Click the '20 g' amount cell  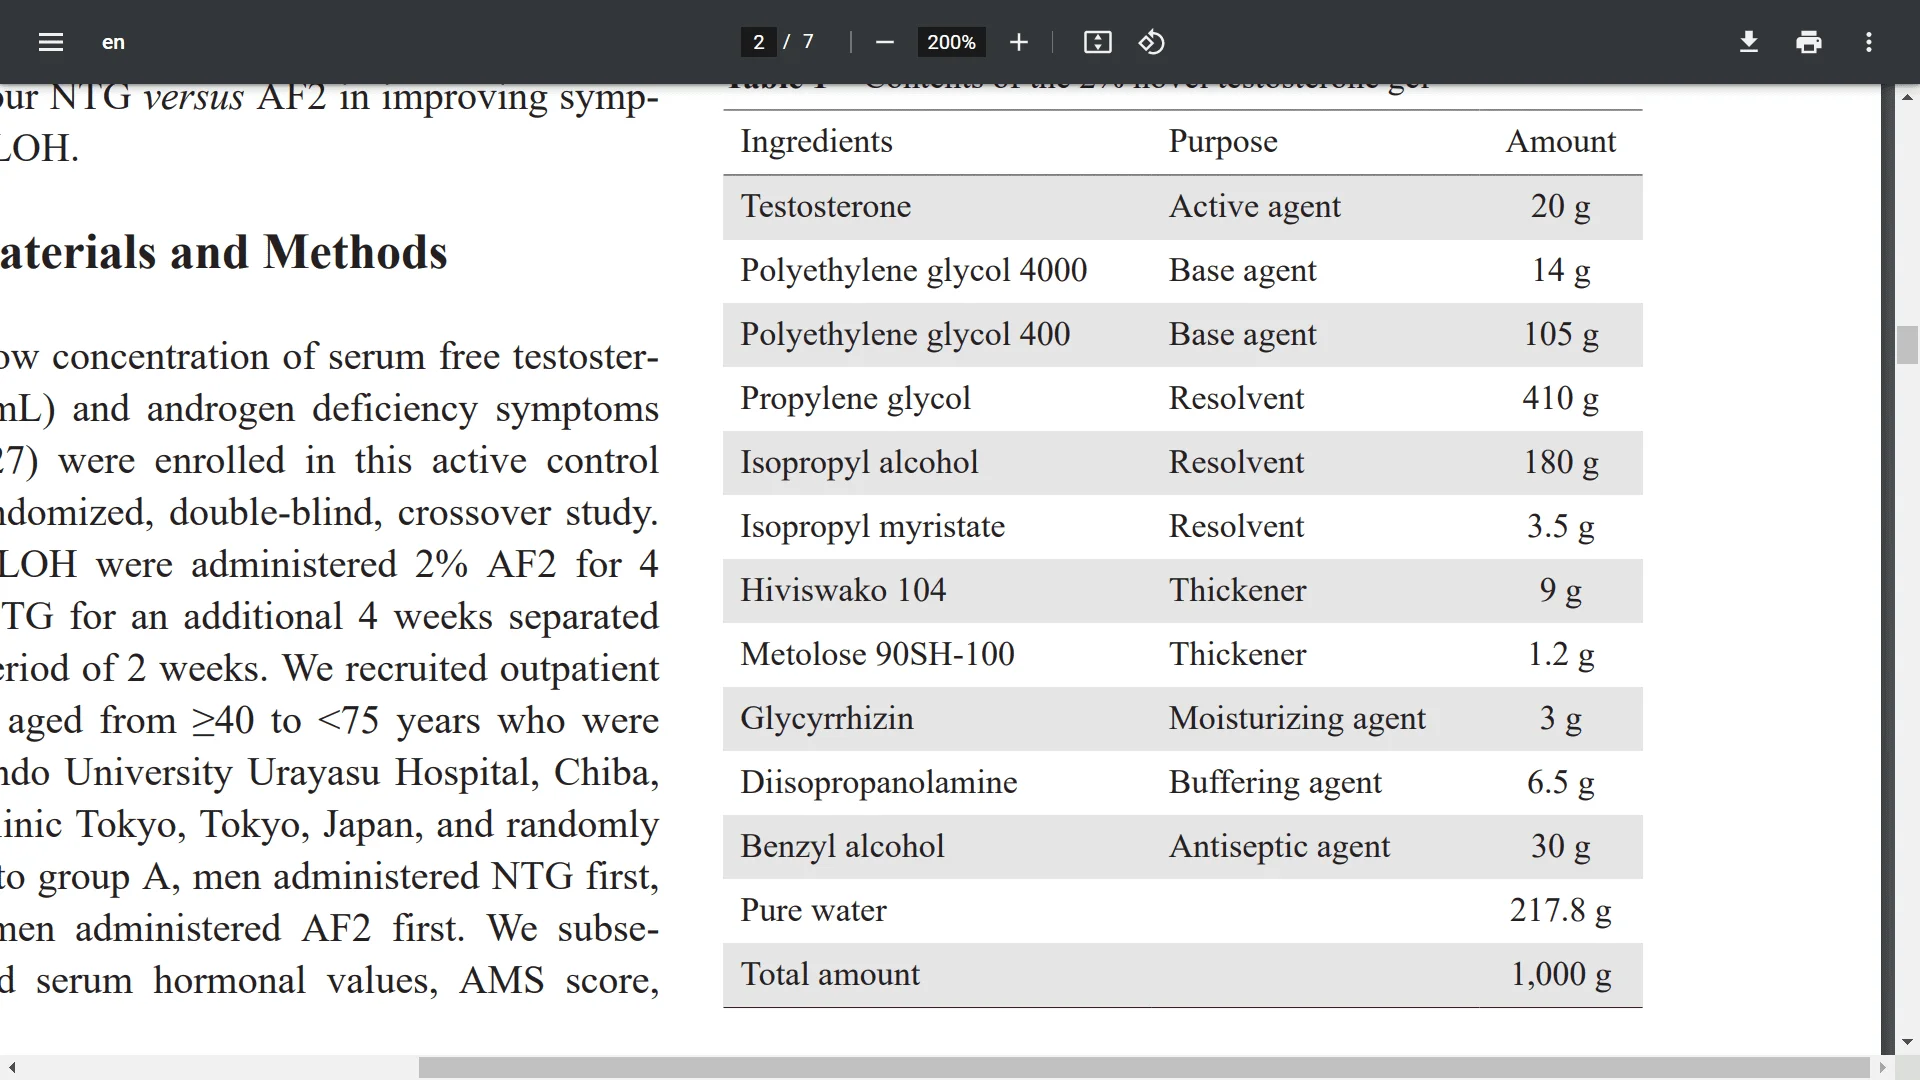pyautogui.click(x=1560, y=207)
